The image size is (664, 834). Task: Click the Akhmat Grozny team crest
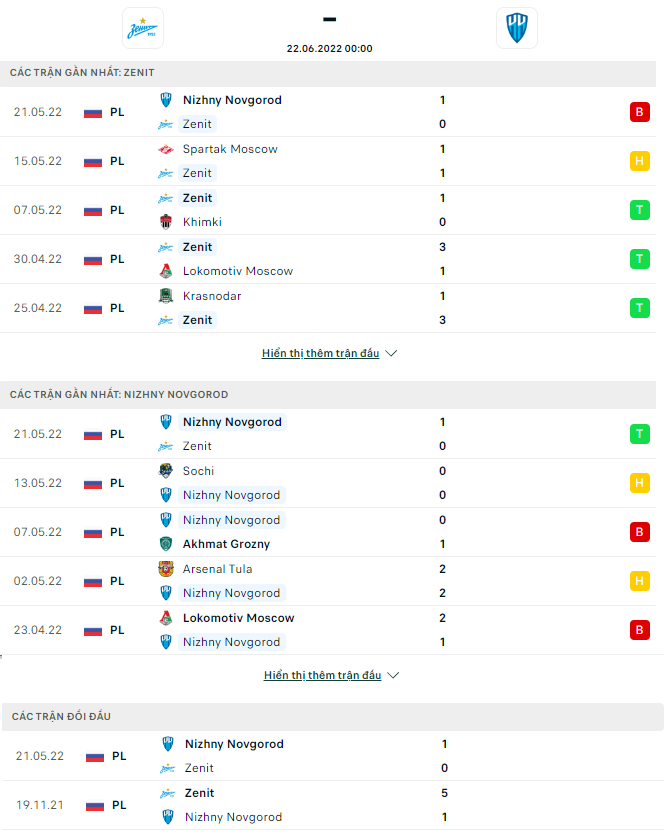[x=166, y=544]
